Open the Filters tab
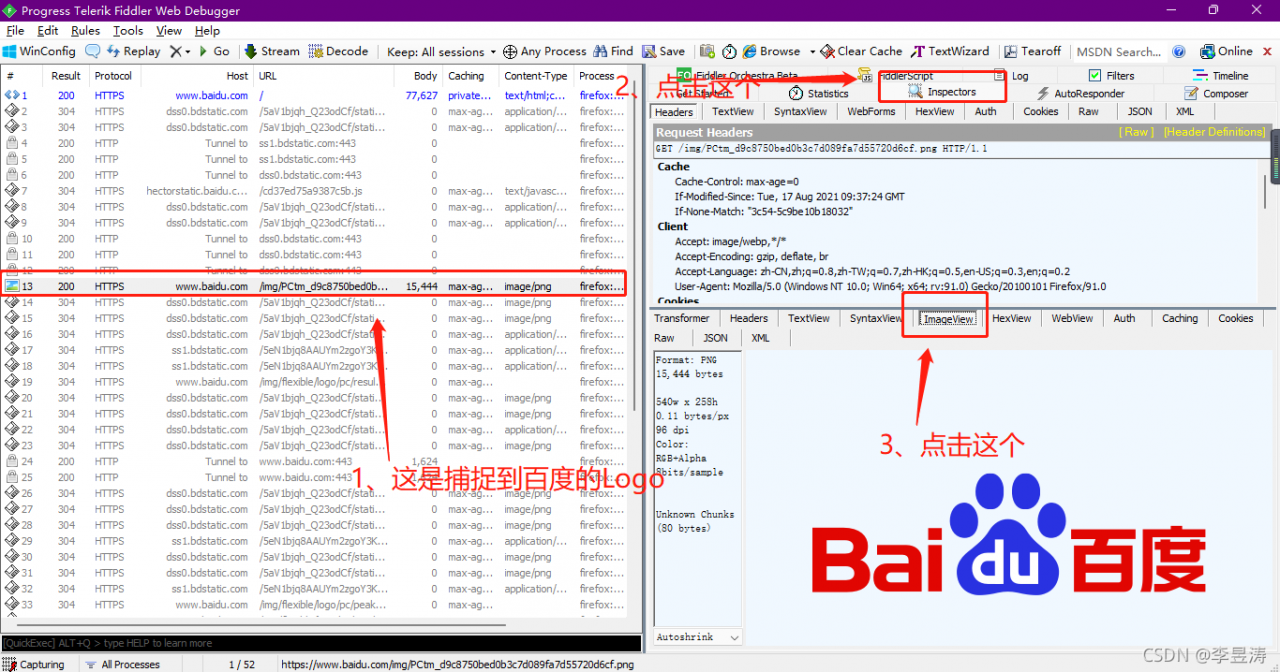The image size is (1280, 672). [1111, 76]
